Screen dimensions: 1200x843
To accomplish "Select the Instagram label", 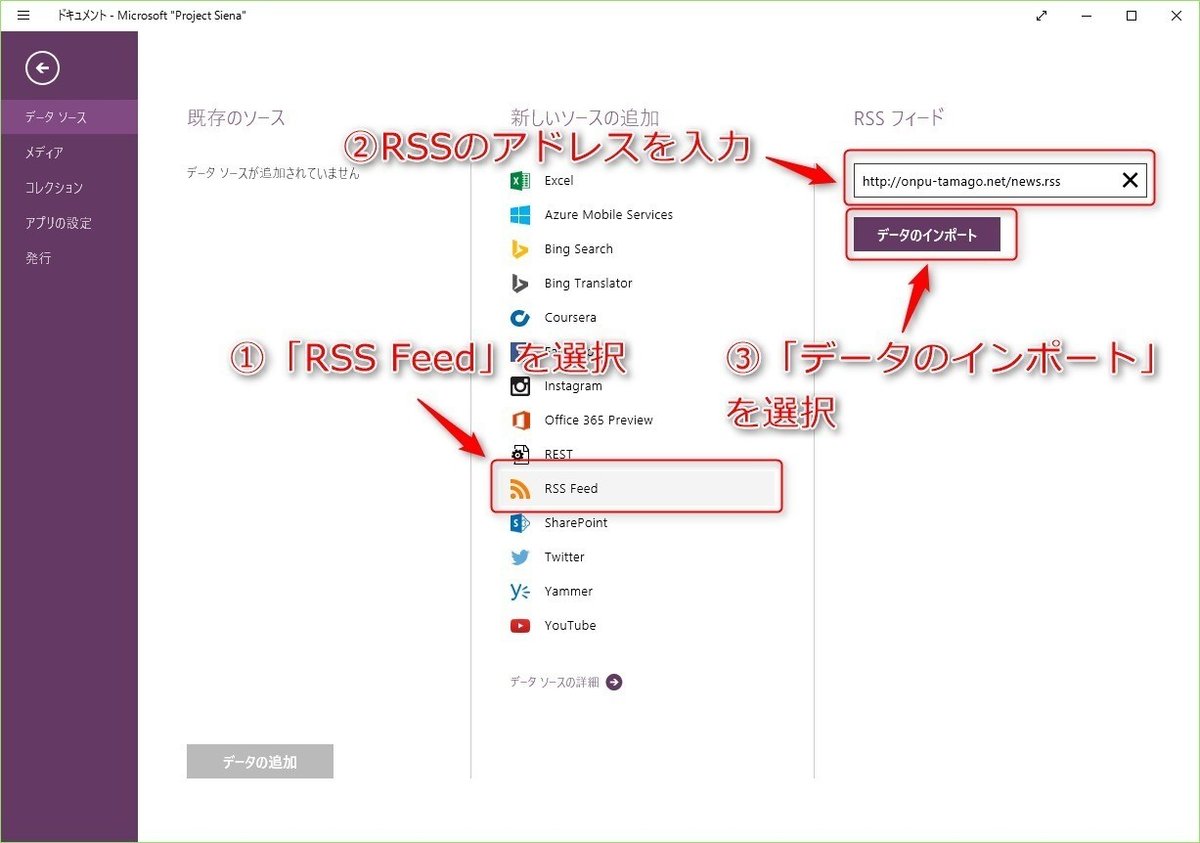I will [573, 386].
